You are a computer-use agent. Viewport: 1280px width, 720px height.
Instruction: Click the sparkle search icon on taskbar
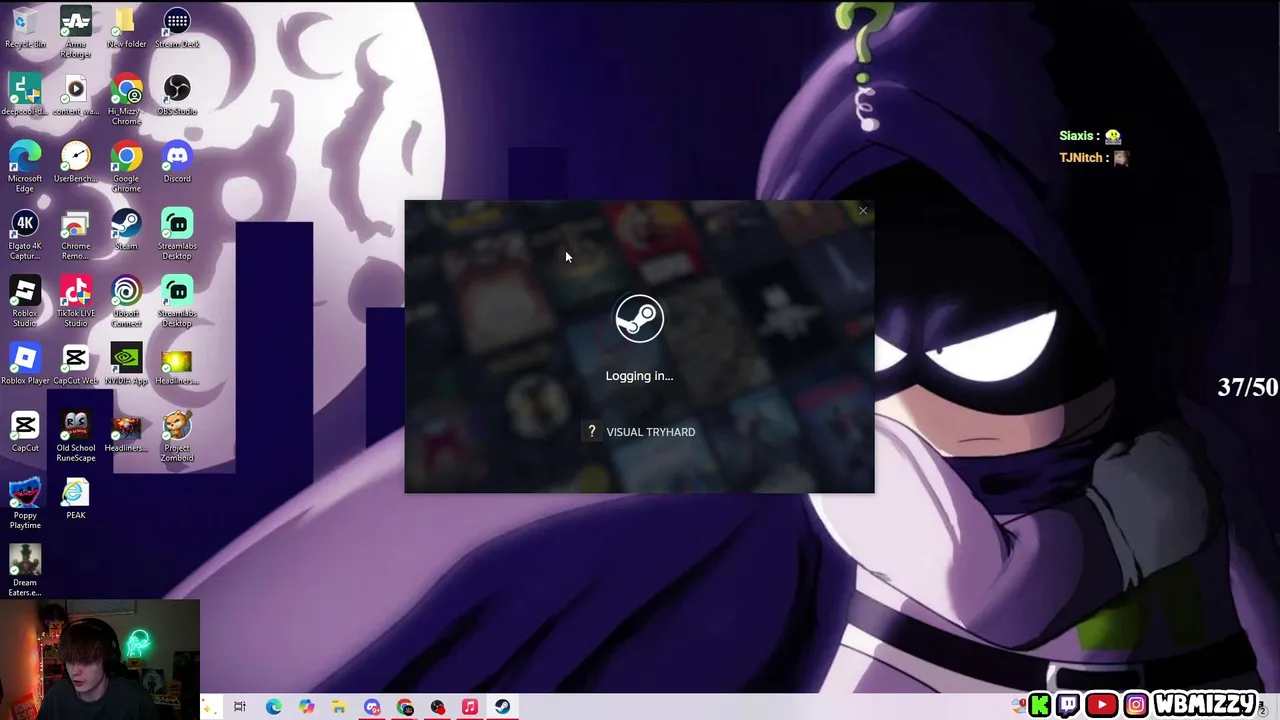coord(208,707)
